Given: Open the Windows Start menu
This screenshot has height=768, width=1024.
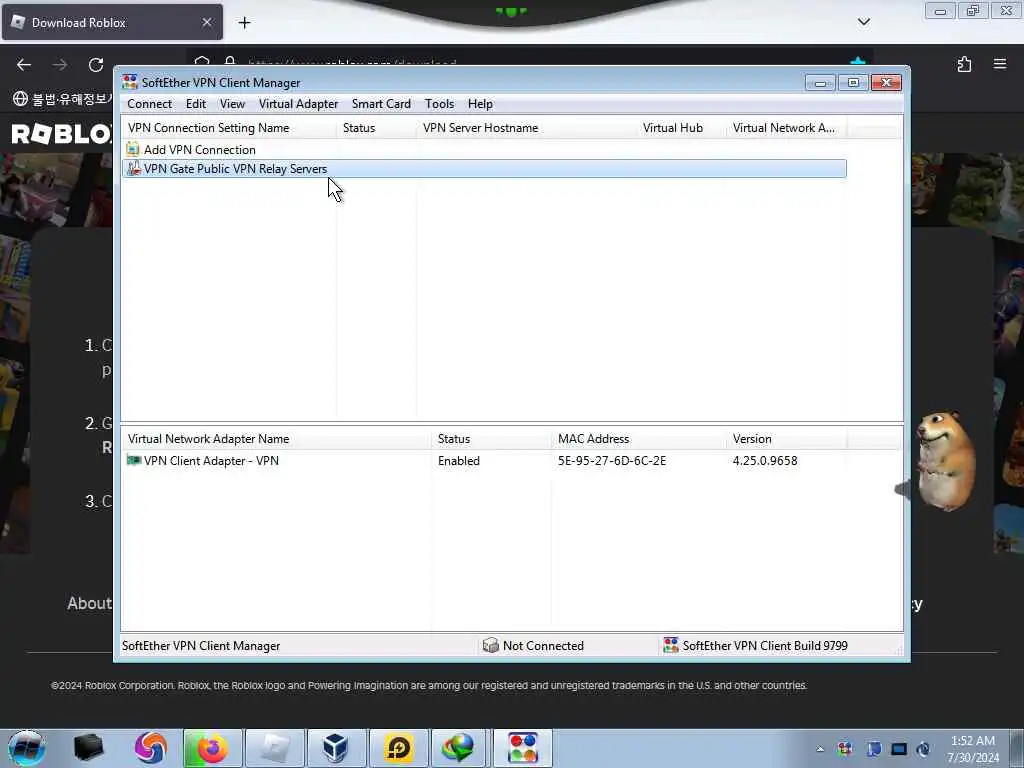Looking at the screenshot, I should click(x=27, y=748).
